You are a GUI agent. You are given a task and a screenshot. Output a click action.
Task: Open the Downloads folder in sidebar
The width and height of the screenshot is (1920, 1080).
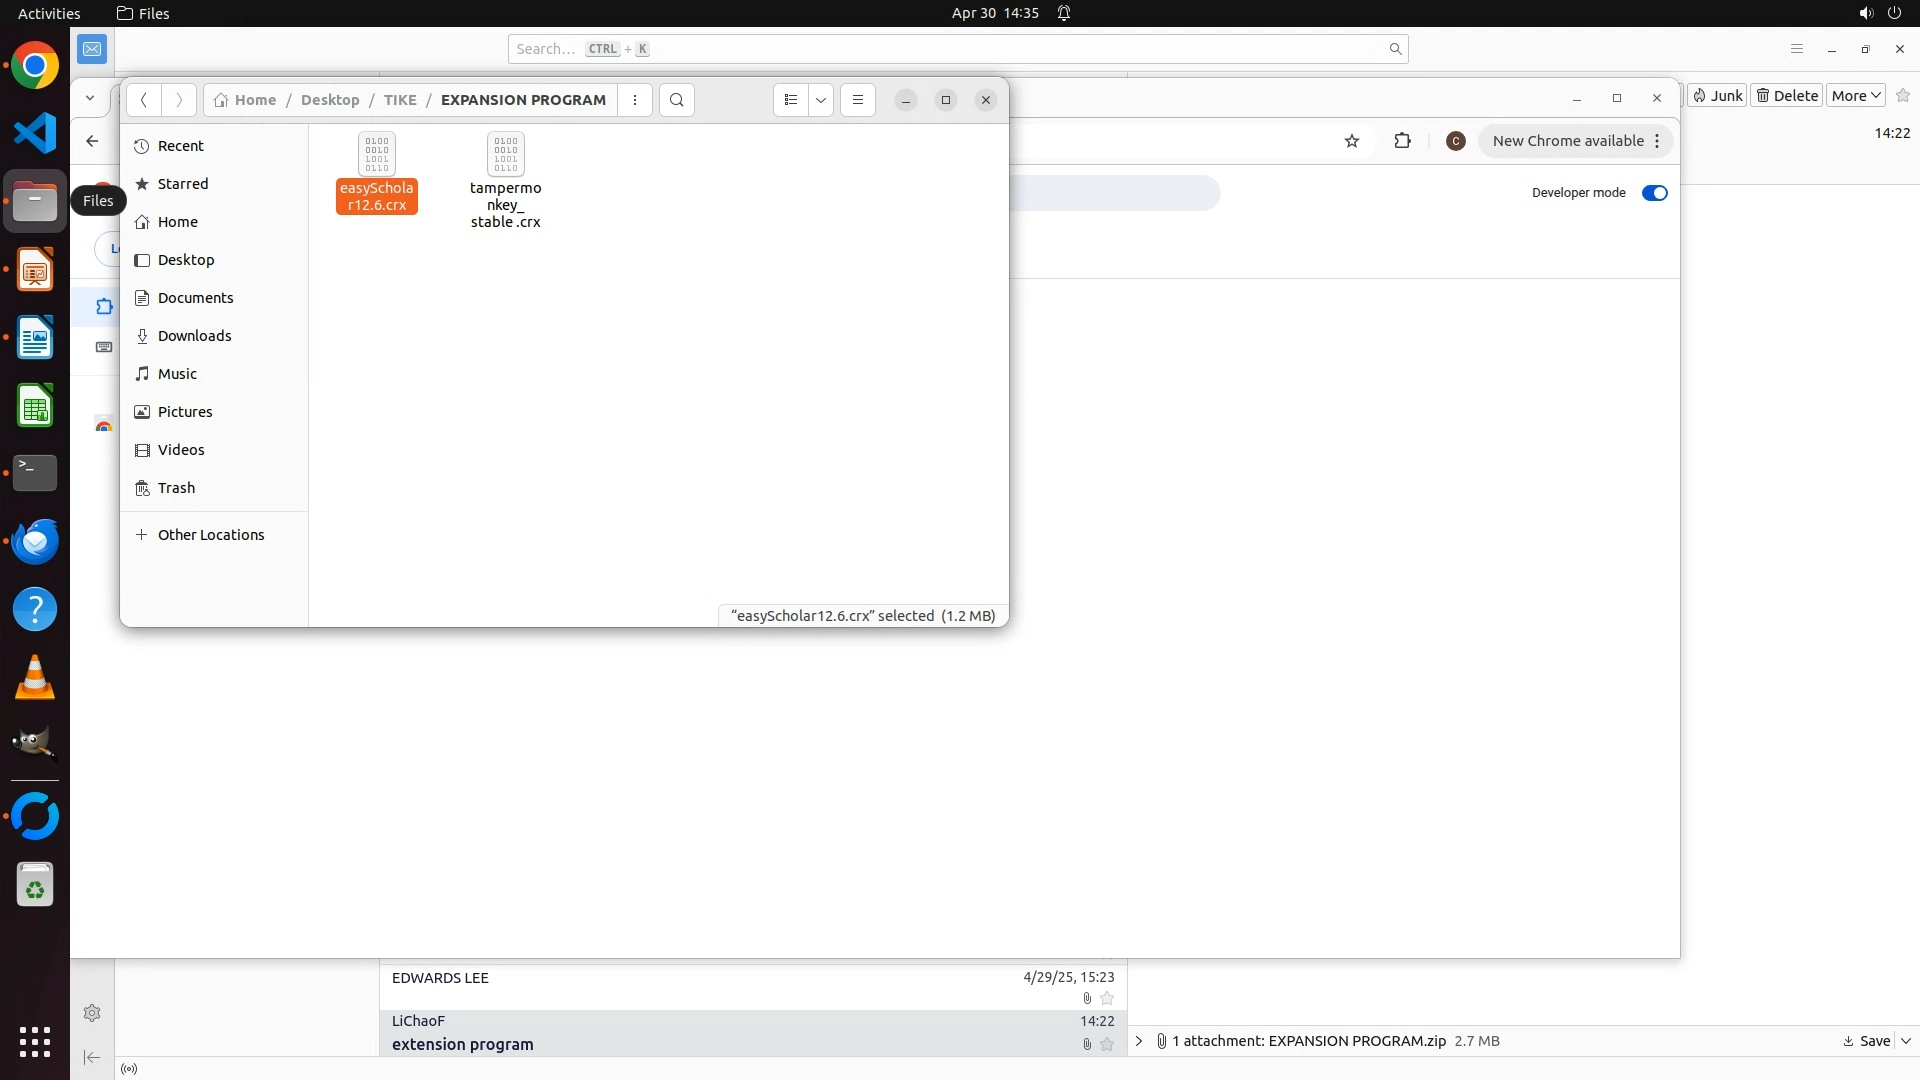click(194, 336)
